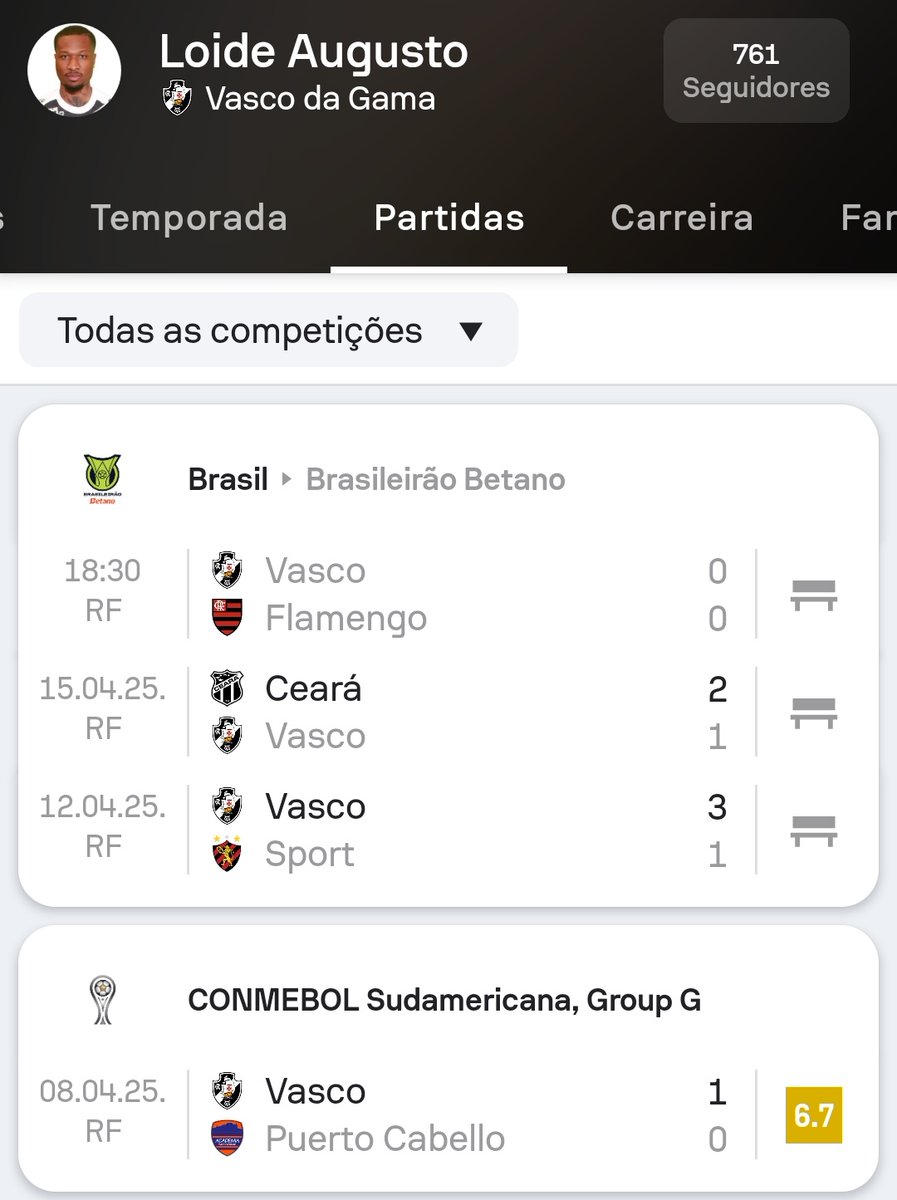Image resolution: width=897 pixels, height=1200 pixels.
Task: Click the Brasileirão Betano league logo
Action: [101, 479]
